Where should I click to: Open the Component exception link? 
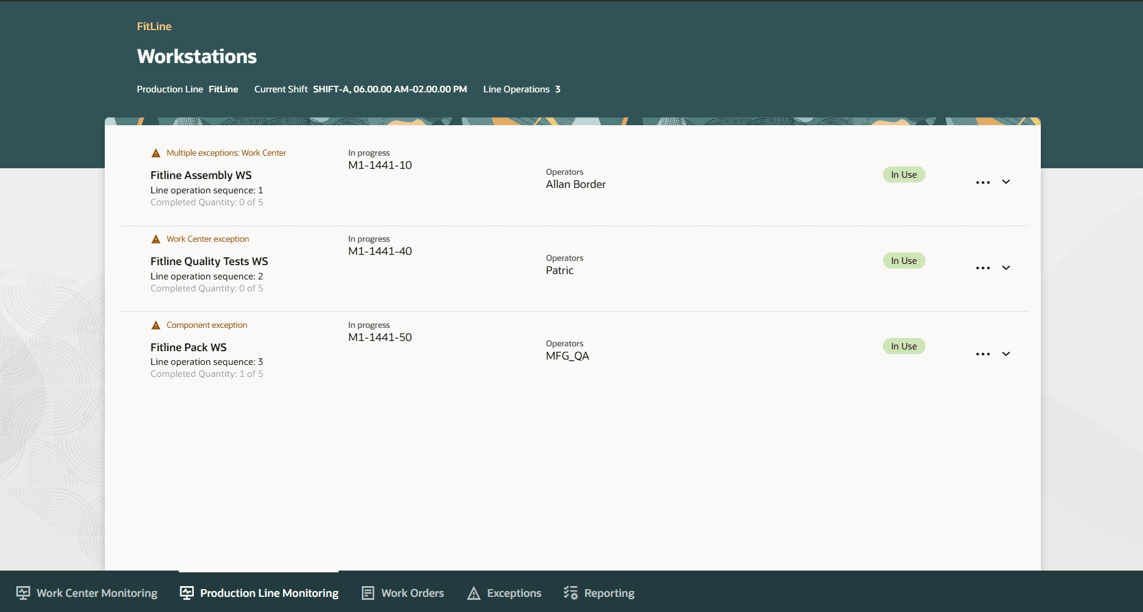[206, 325]
